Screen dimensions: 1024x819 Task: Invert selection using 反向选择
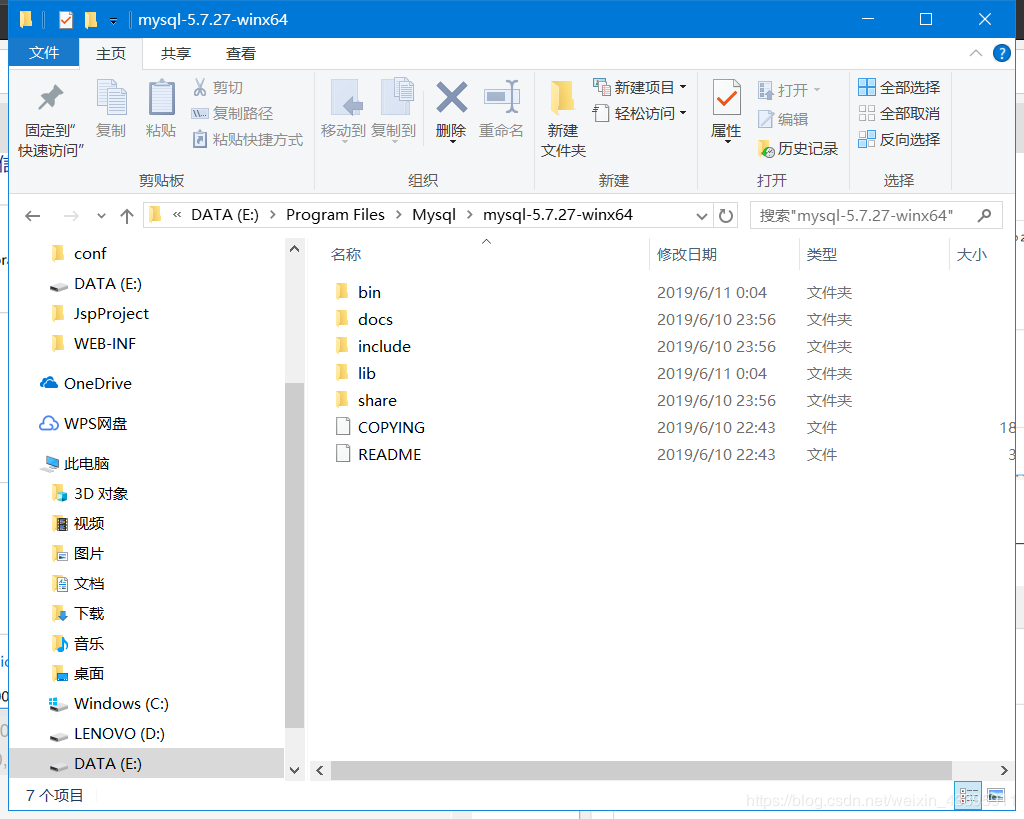tap(899, 140)
